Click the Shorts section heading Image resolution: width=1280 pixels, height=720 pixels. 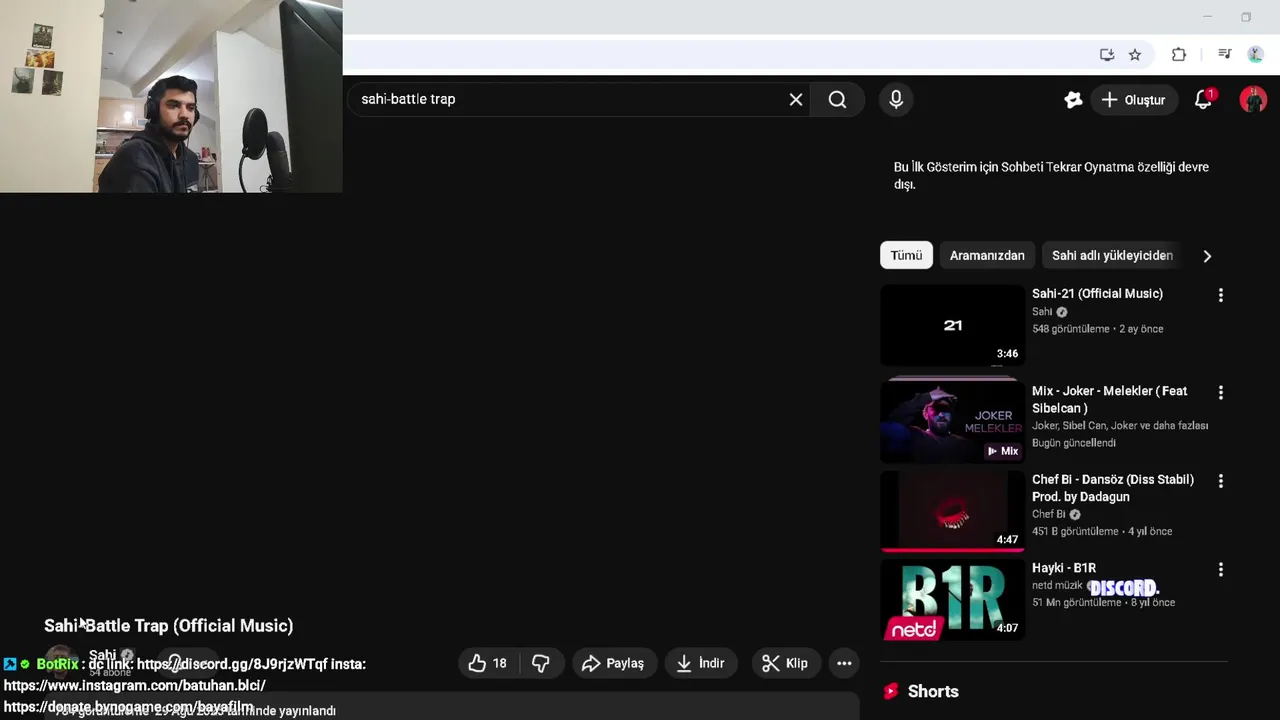(933, 691)
